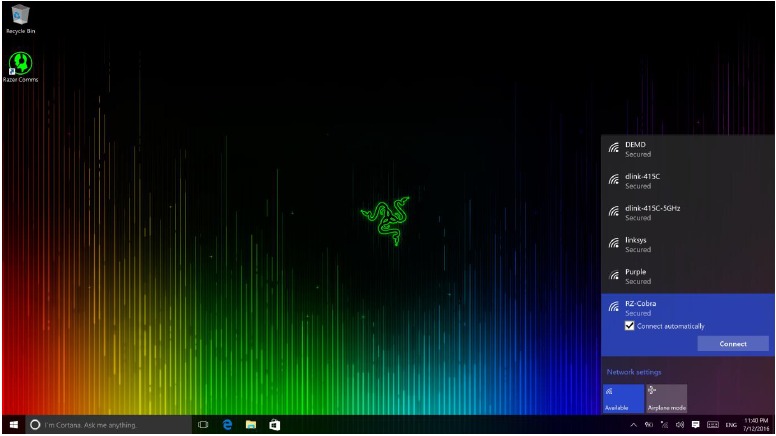
Task: Open the Network settings link
Action: coord(634,372)
